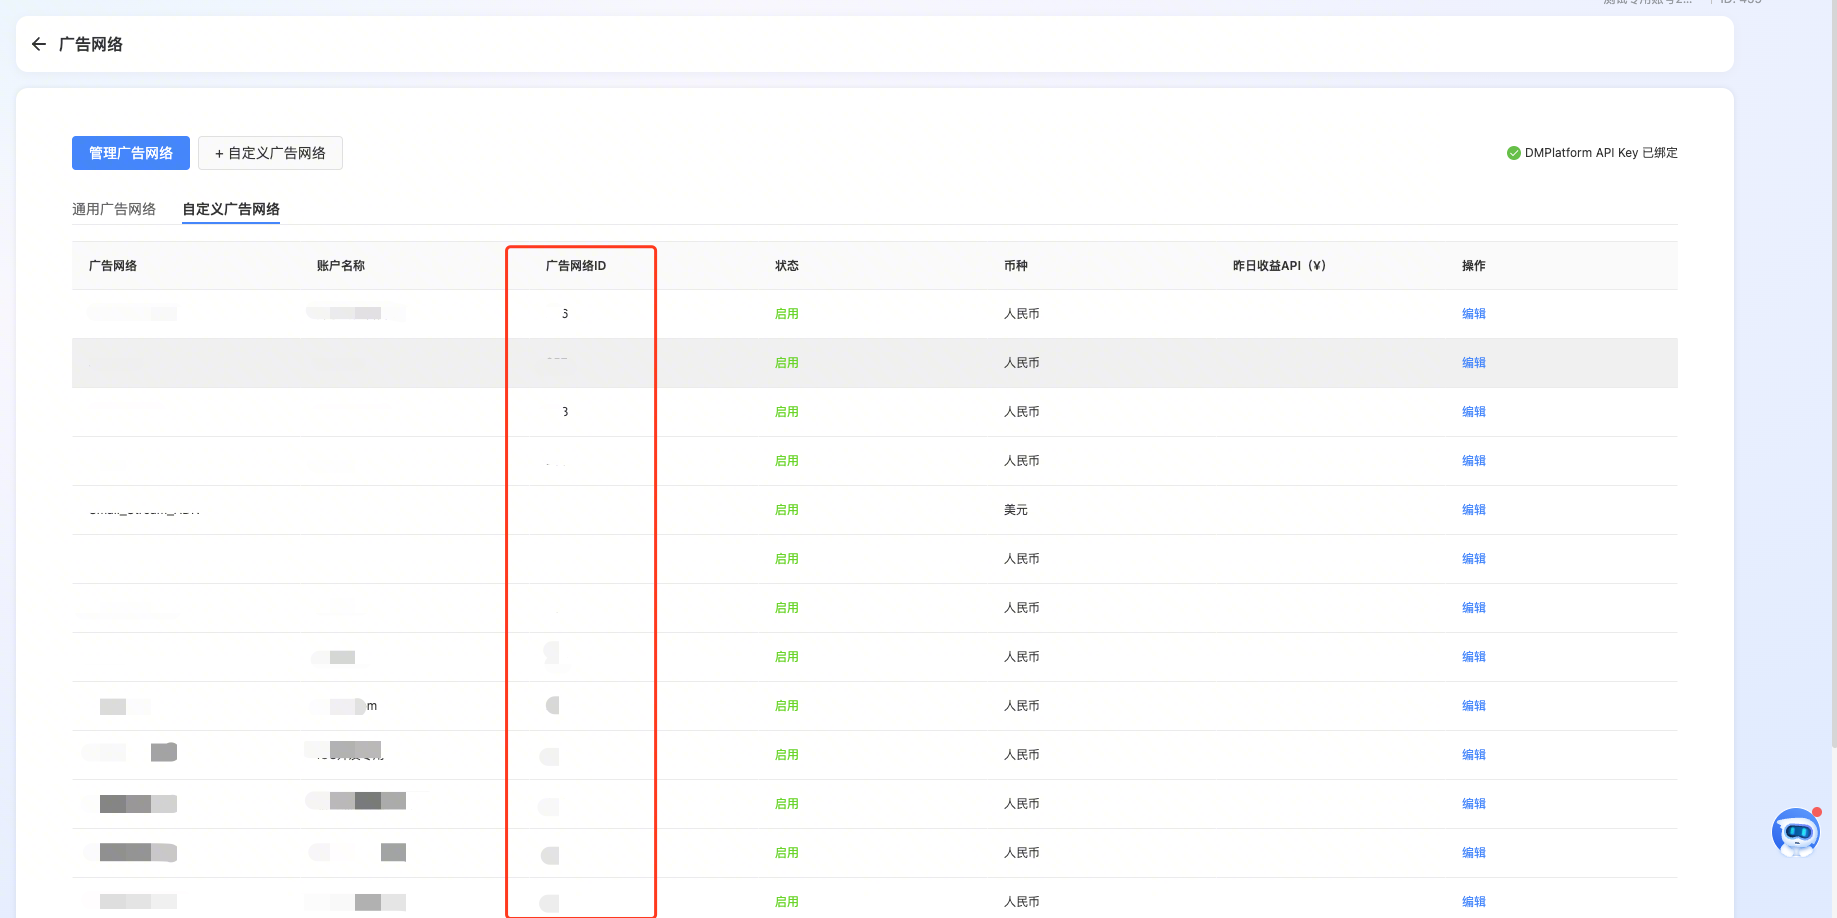The width and height of the screenshot is (1837, 918).
Task: Open the robot chat assistant icon
Action: [x=1795, y=832]
